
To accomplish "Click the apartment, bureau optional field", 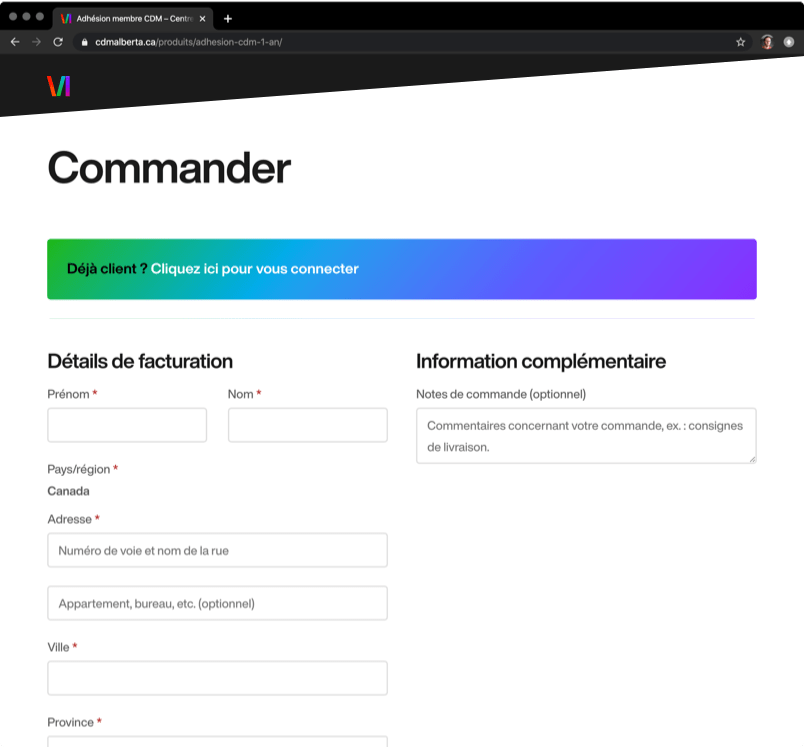I will tap(217, 603).
